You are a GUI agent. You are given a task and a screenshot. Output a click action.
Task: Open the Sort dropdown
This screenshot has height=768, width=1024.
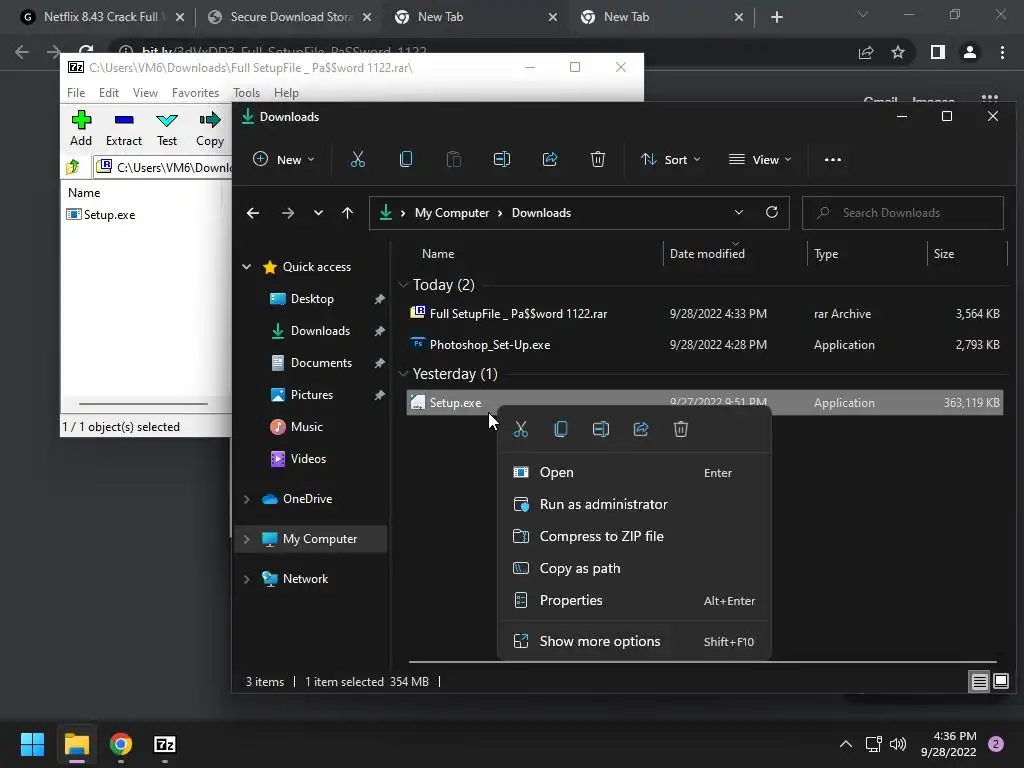(671, 159)
